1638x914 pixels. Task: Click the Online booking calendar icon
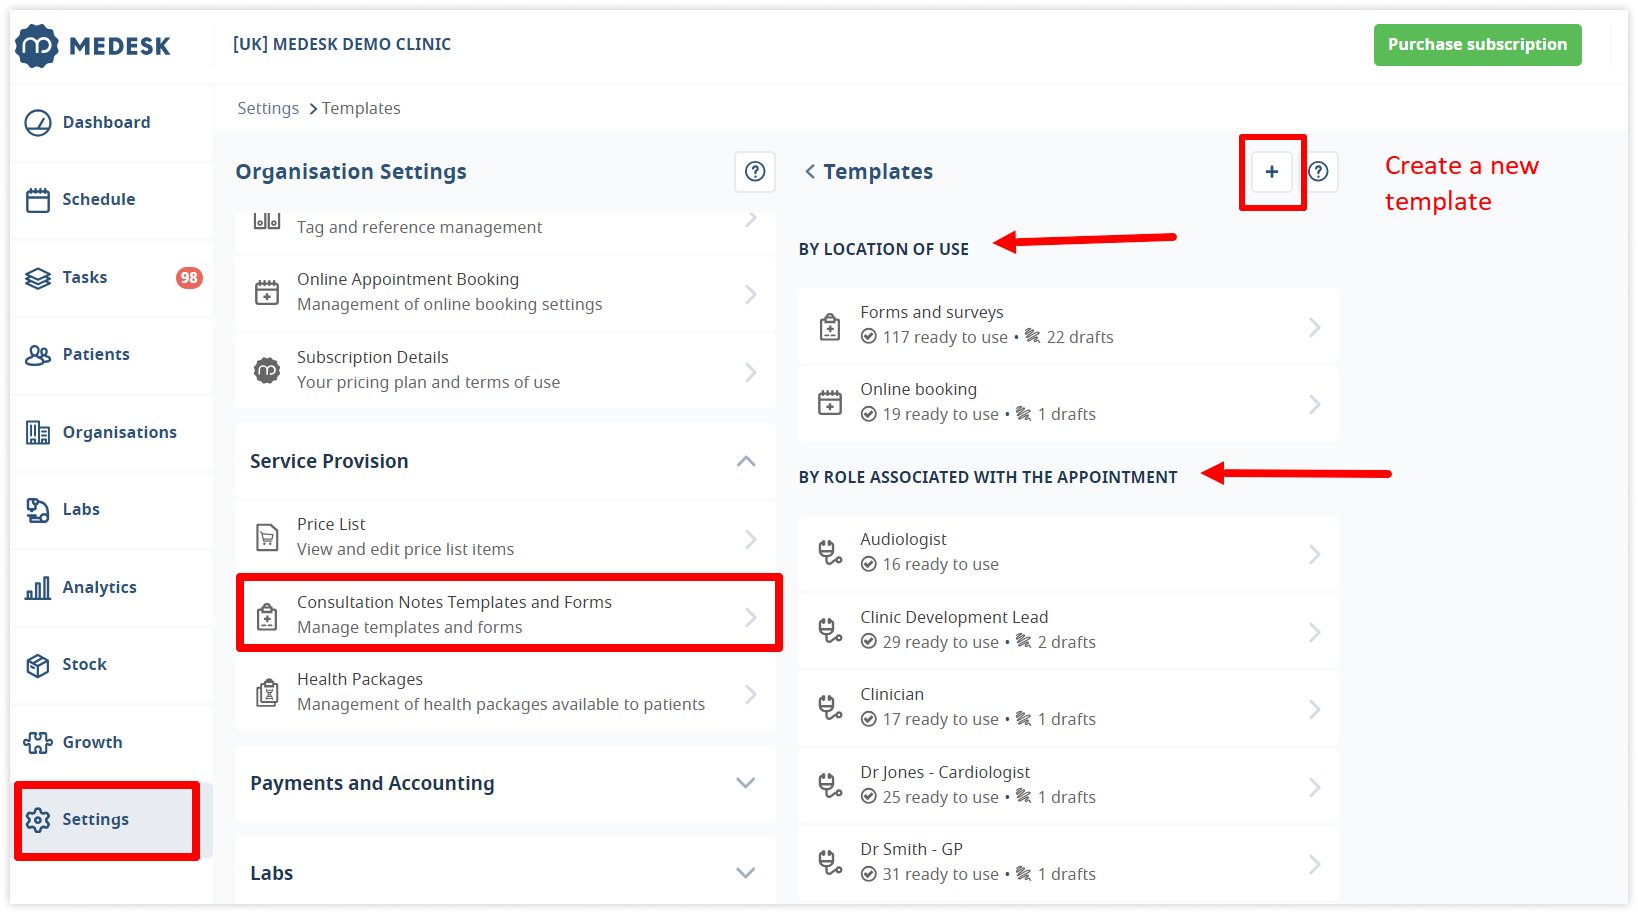point(830,403)
